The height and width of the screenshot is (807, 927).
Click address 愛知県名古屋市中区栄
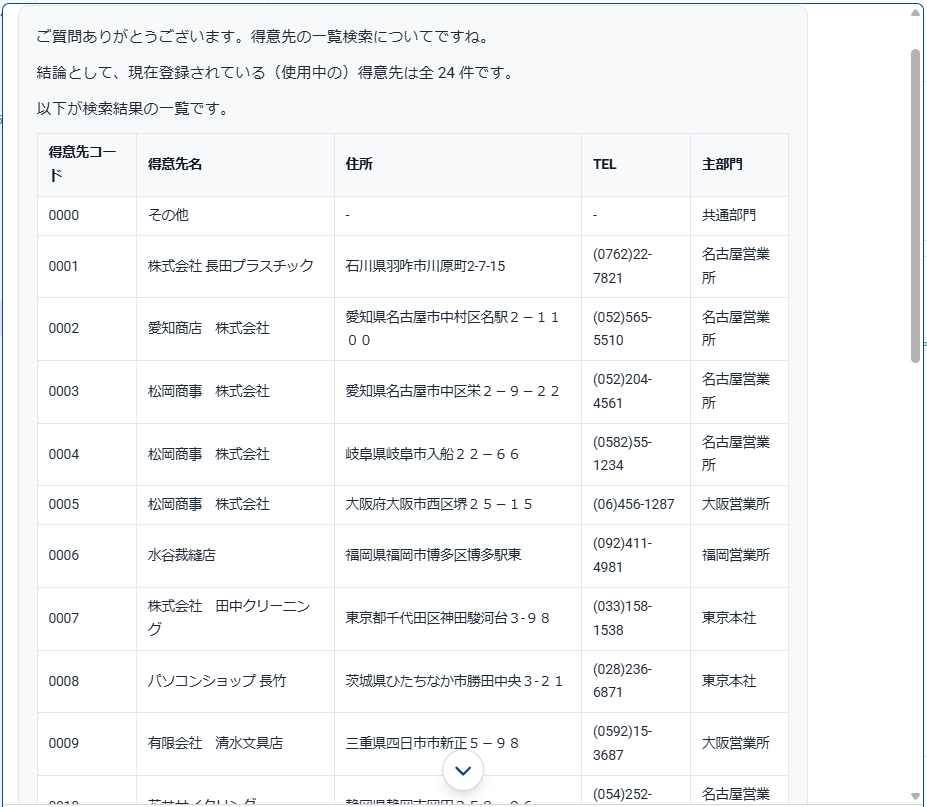(x=458, y=391)
